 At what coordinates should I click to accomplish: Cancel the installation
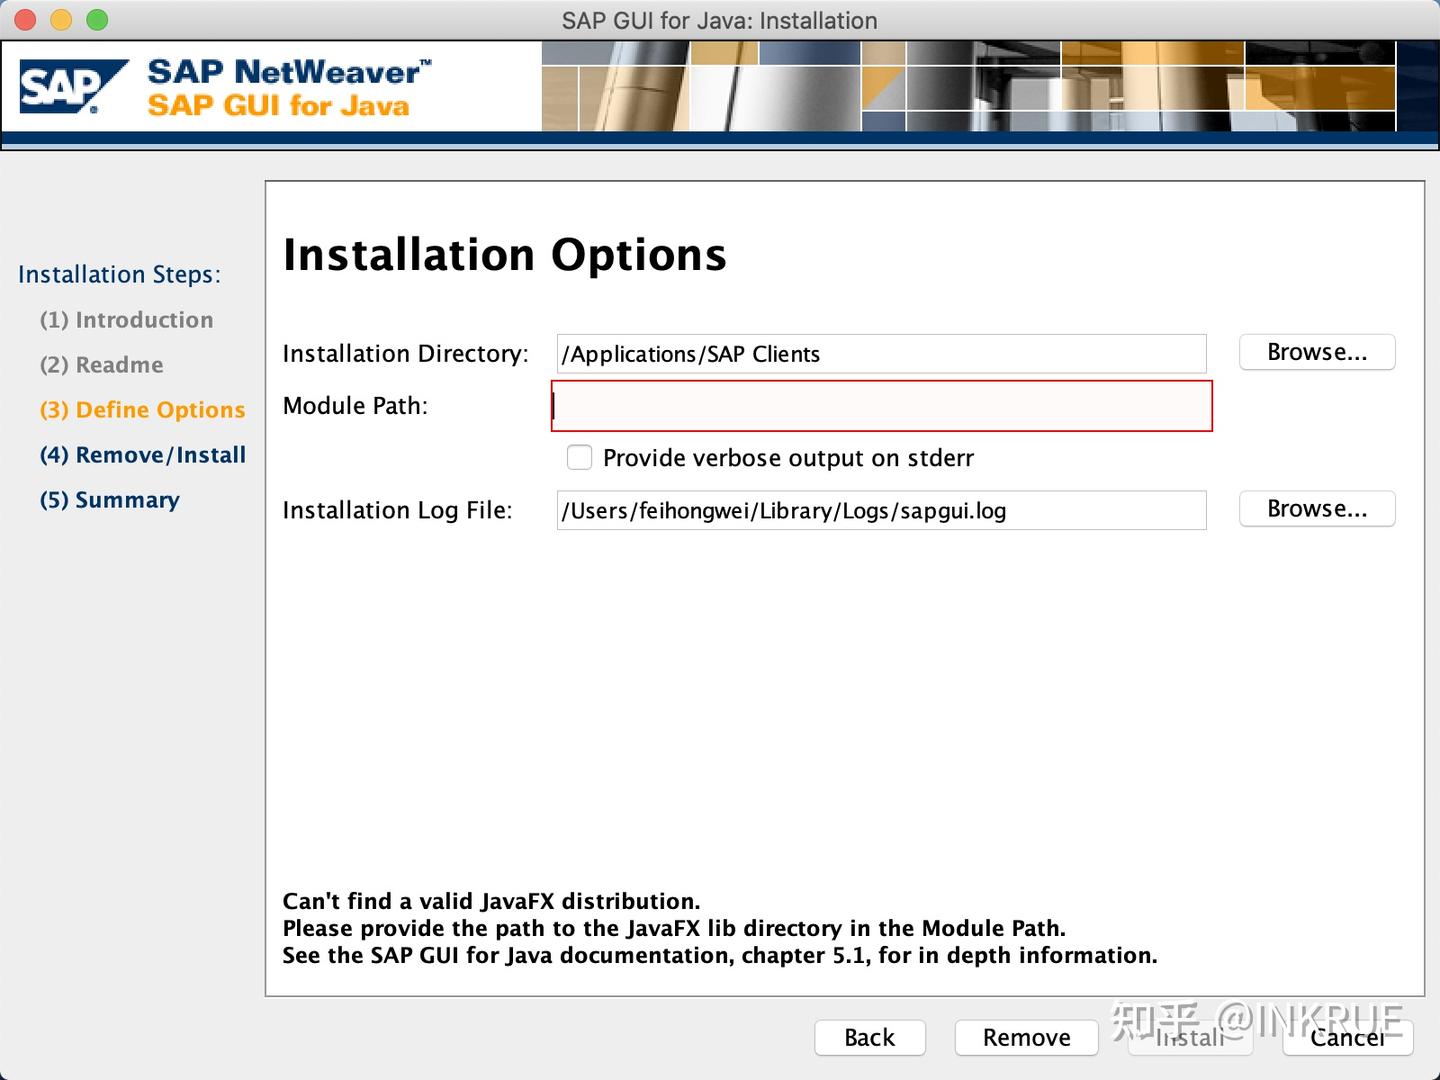[1347, 1037]
